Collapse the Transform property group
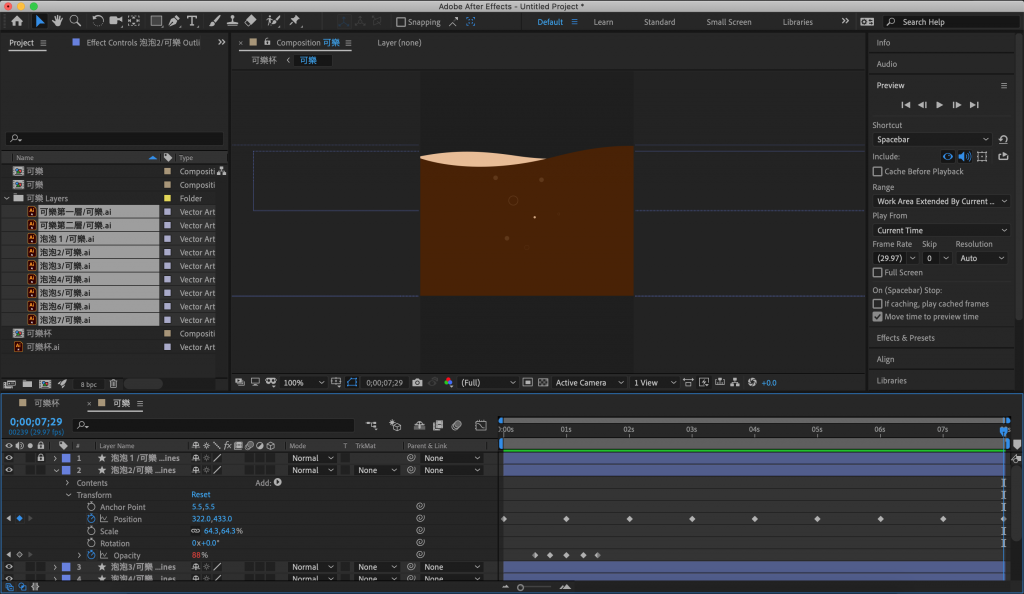1024x594 pixels. click(69, 495)
